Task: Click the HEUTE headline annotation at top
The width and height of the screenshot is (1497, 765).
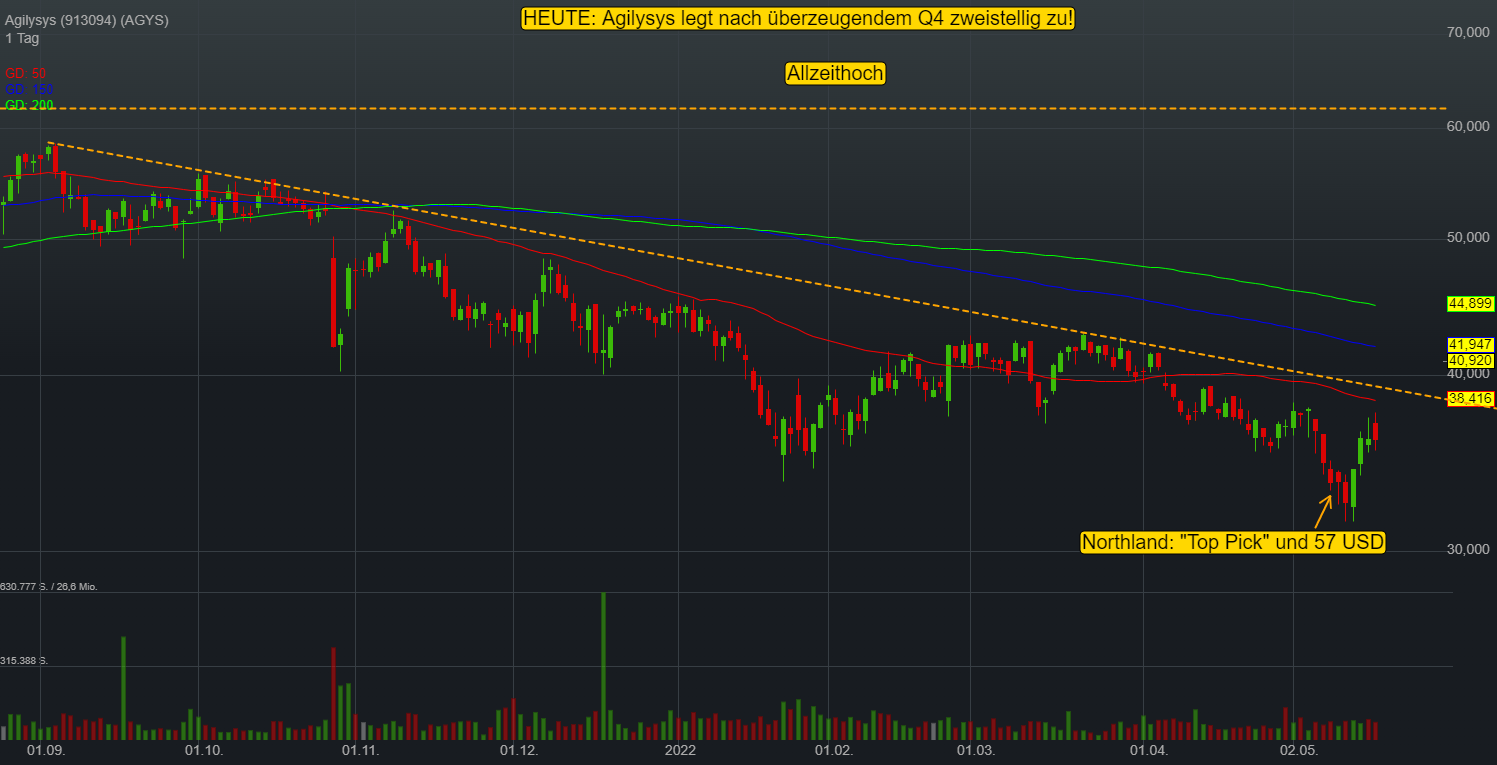Action: click(x=798, y=18)
